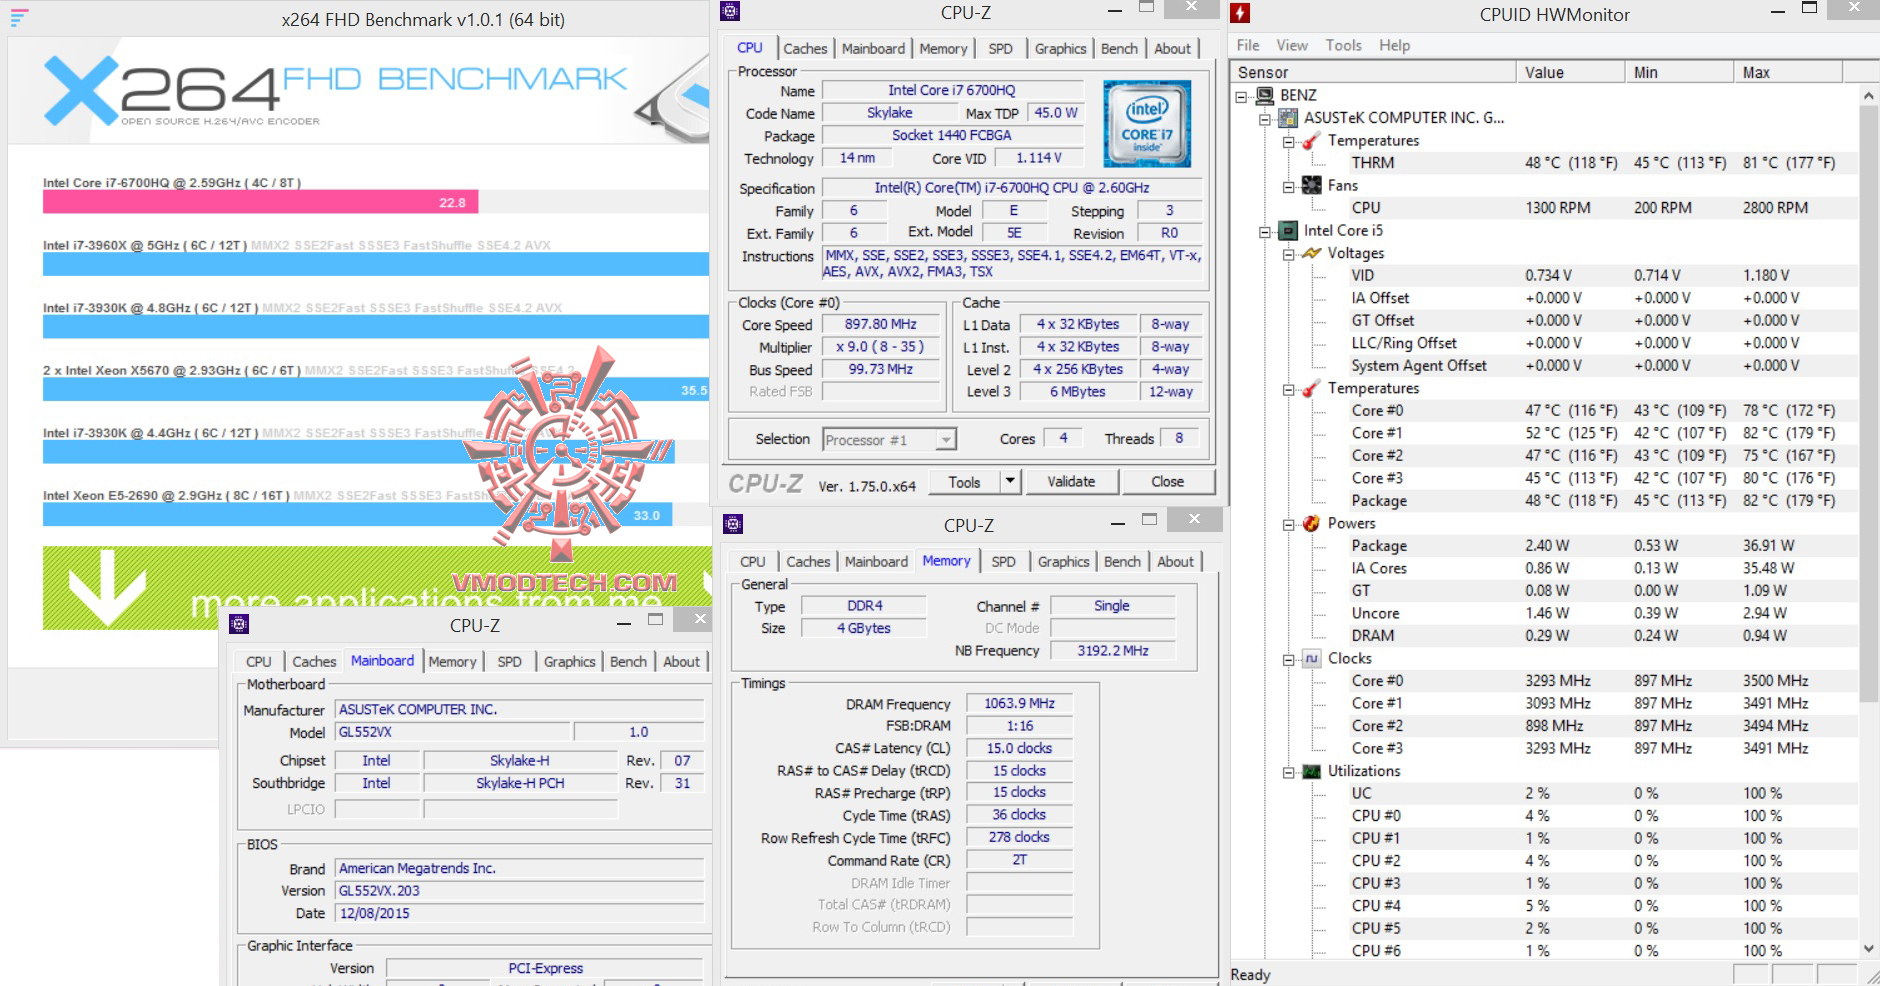
Task: Click the '897.80 MHz' Core Speed value
Action: (x=881, y=325)
